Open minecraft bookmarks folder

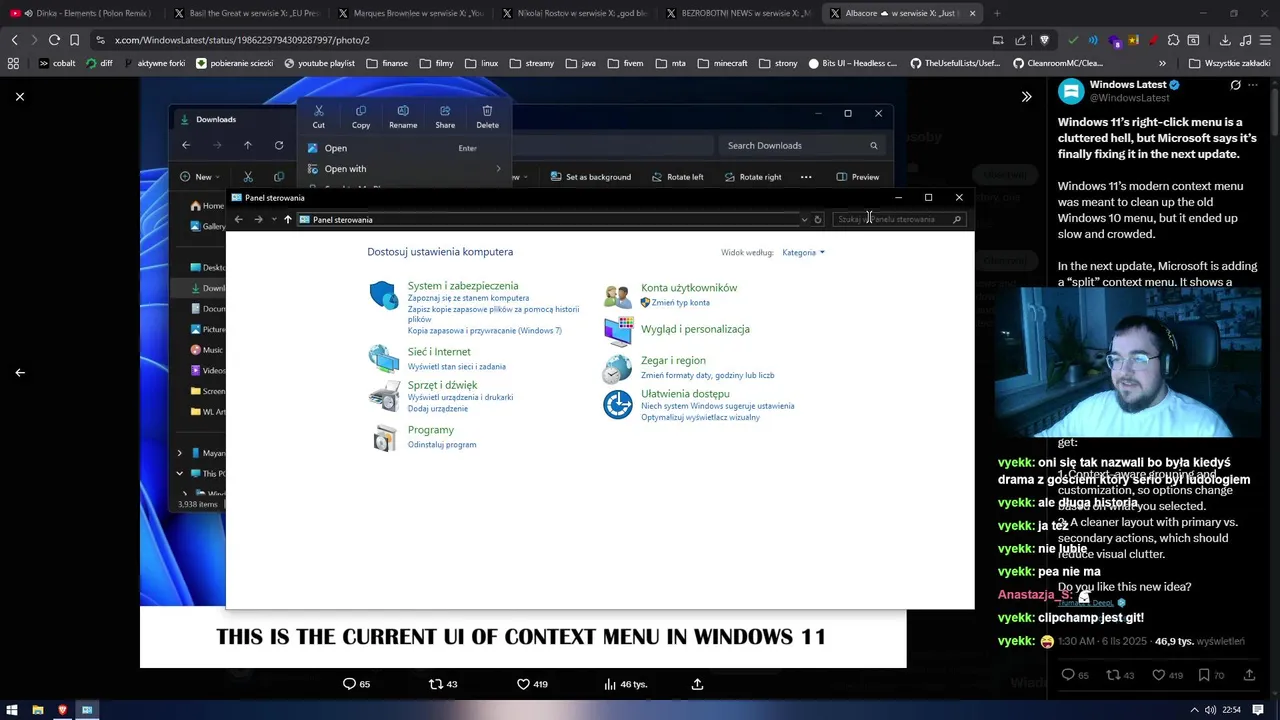click(x=722, y=63)
